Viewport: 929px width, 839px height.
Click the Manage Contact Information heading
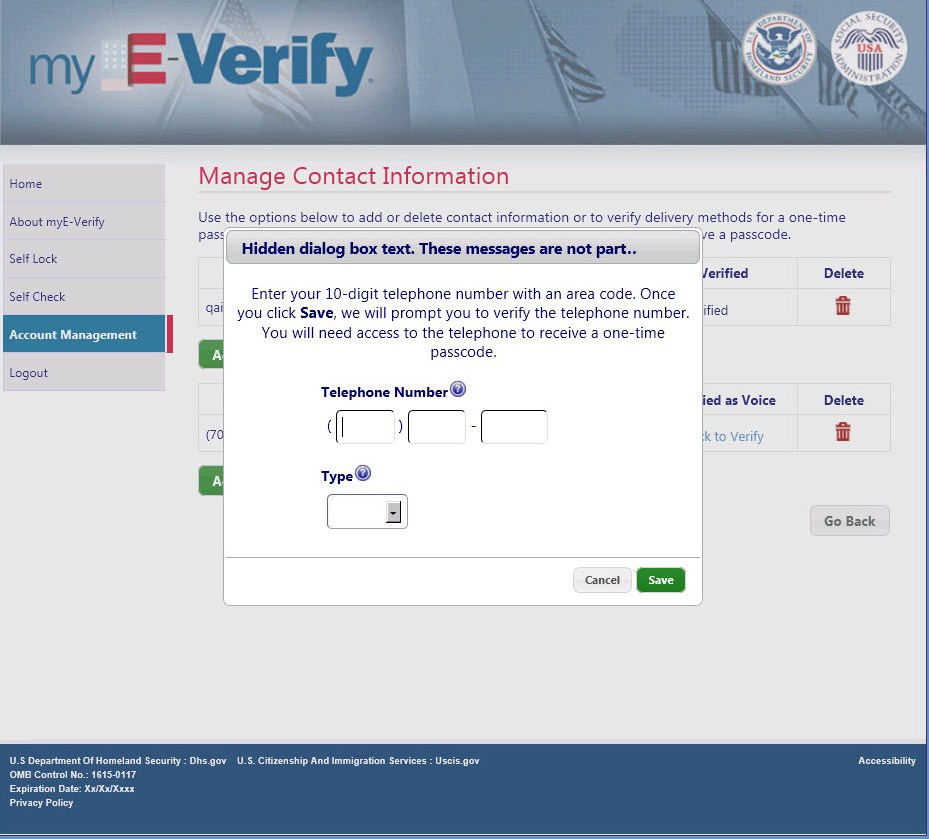pos(354,177)
